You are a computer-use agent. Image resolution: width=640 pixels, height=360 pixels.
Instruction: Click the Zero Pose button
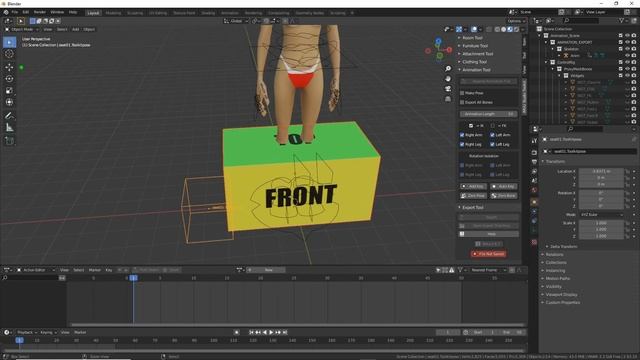[473, 196]
